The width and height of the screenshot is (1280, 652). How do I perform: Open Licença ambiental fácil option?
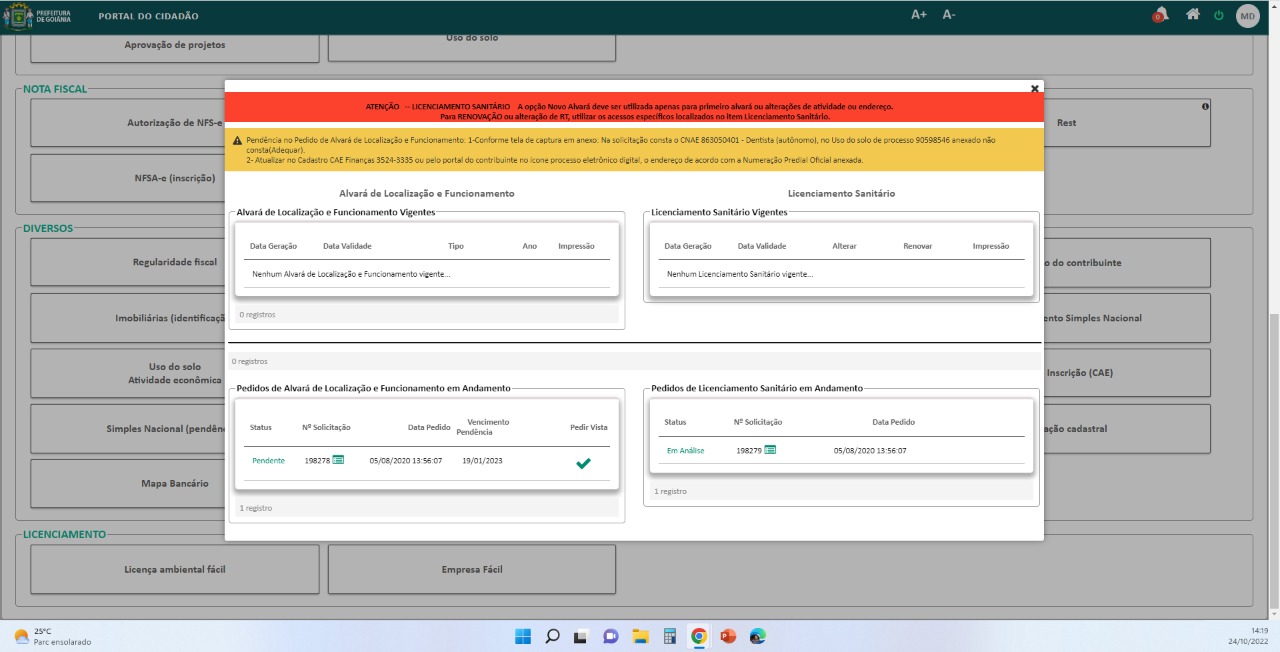coord(175,569)
